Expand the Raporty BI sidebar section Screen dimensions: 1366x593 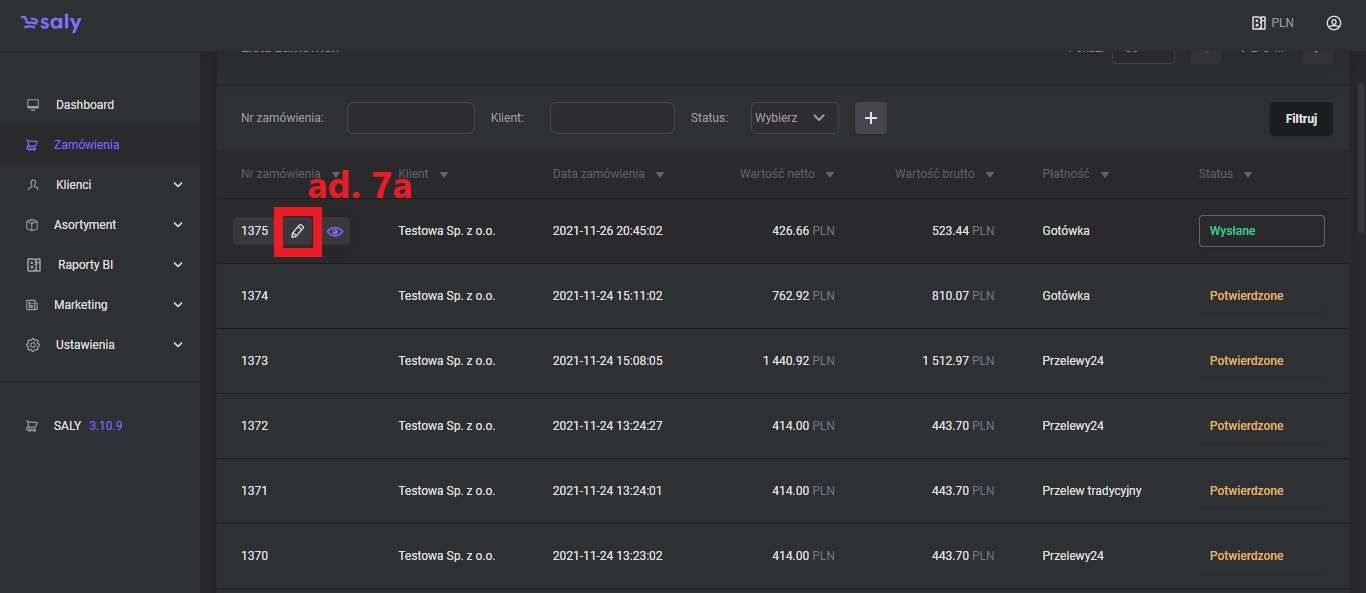[178, 265]
